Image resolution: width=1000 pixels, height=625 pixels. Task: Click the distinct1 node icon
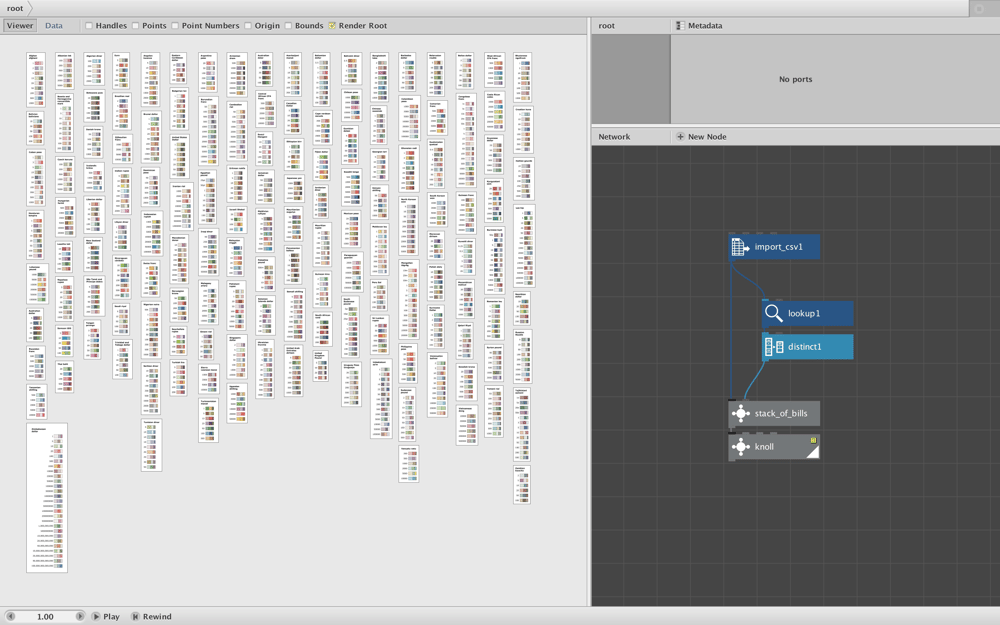tap(774, 346)
